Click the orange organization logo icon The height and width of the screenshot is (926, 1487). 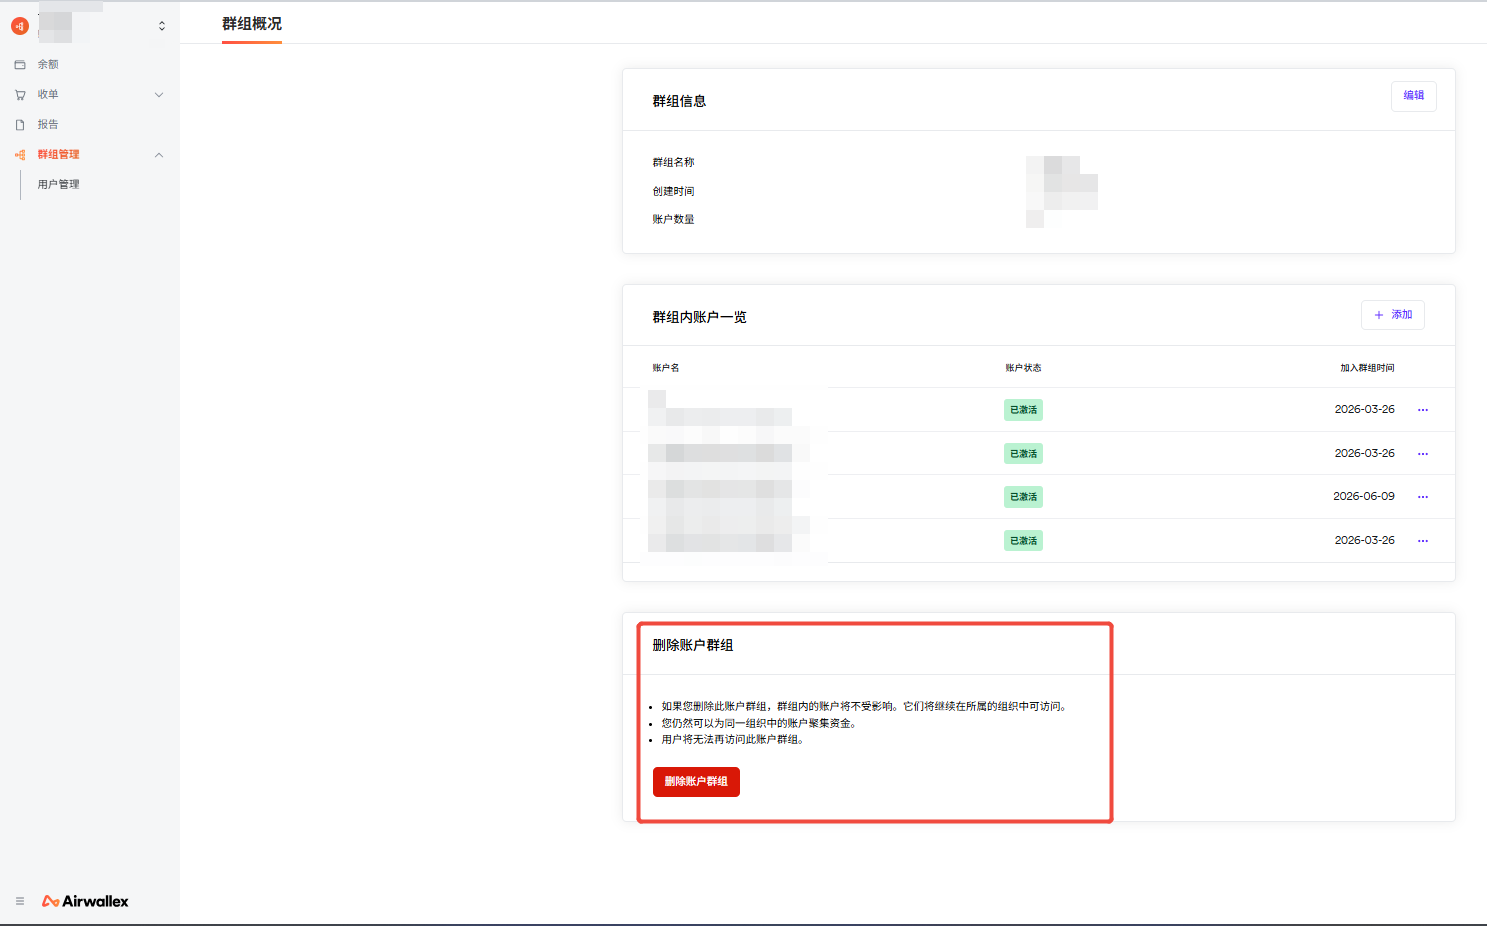click(20, 26)
